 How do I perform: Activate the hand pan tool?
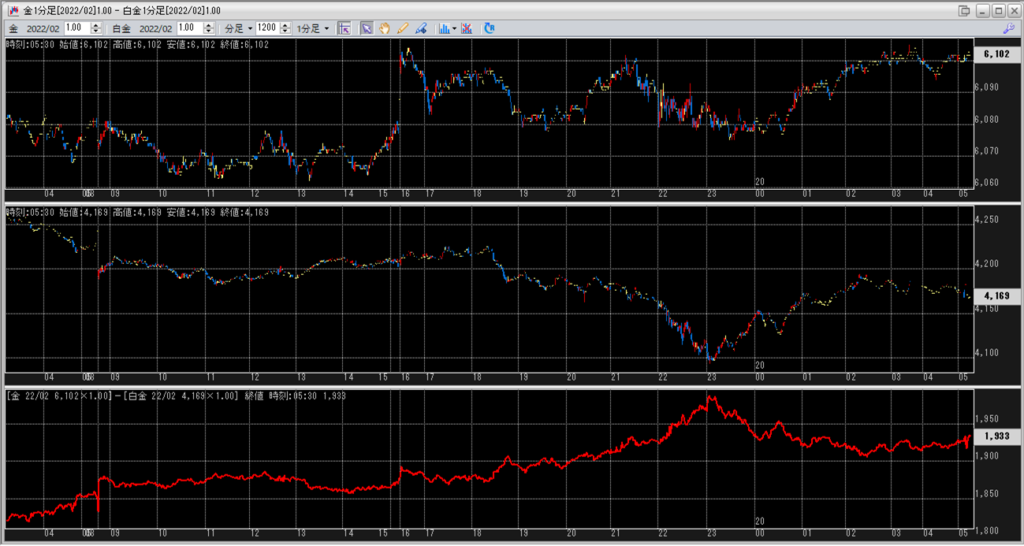384,28
